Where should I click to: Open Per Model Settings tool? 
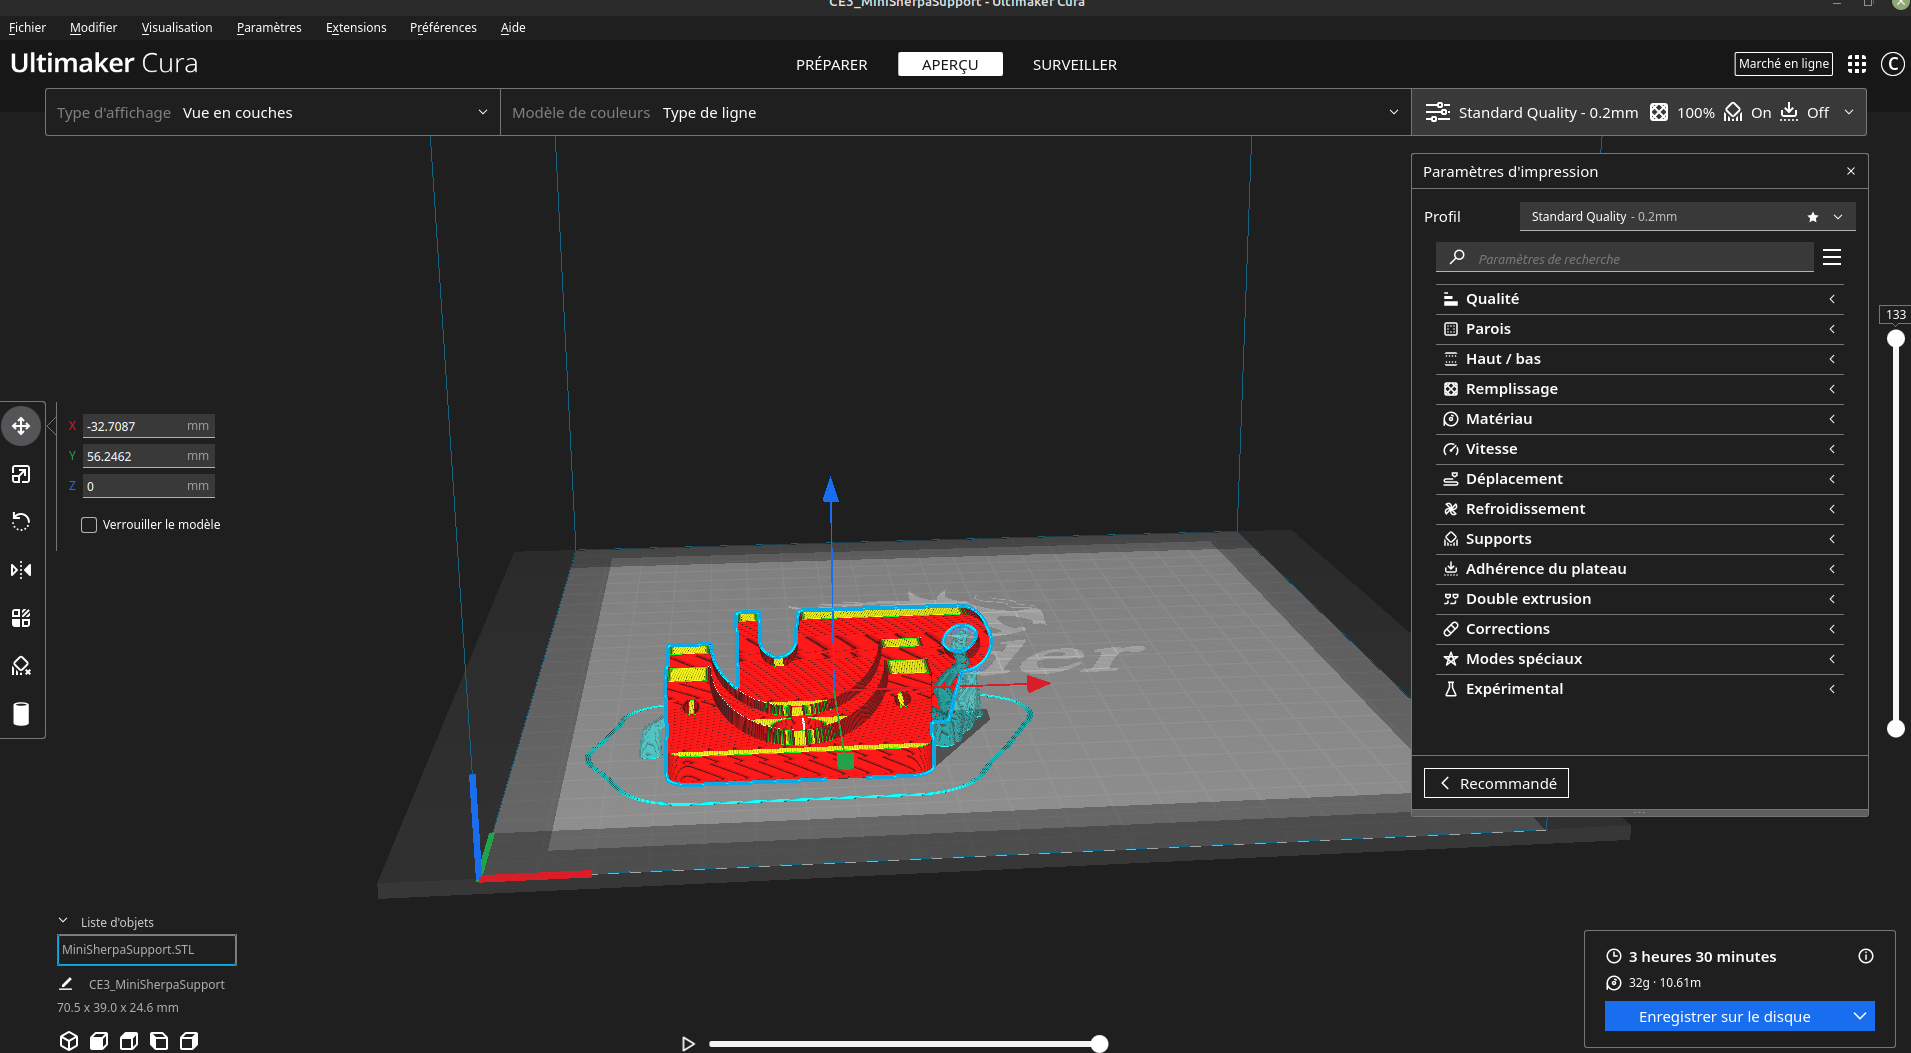click(21, 617)
